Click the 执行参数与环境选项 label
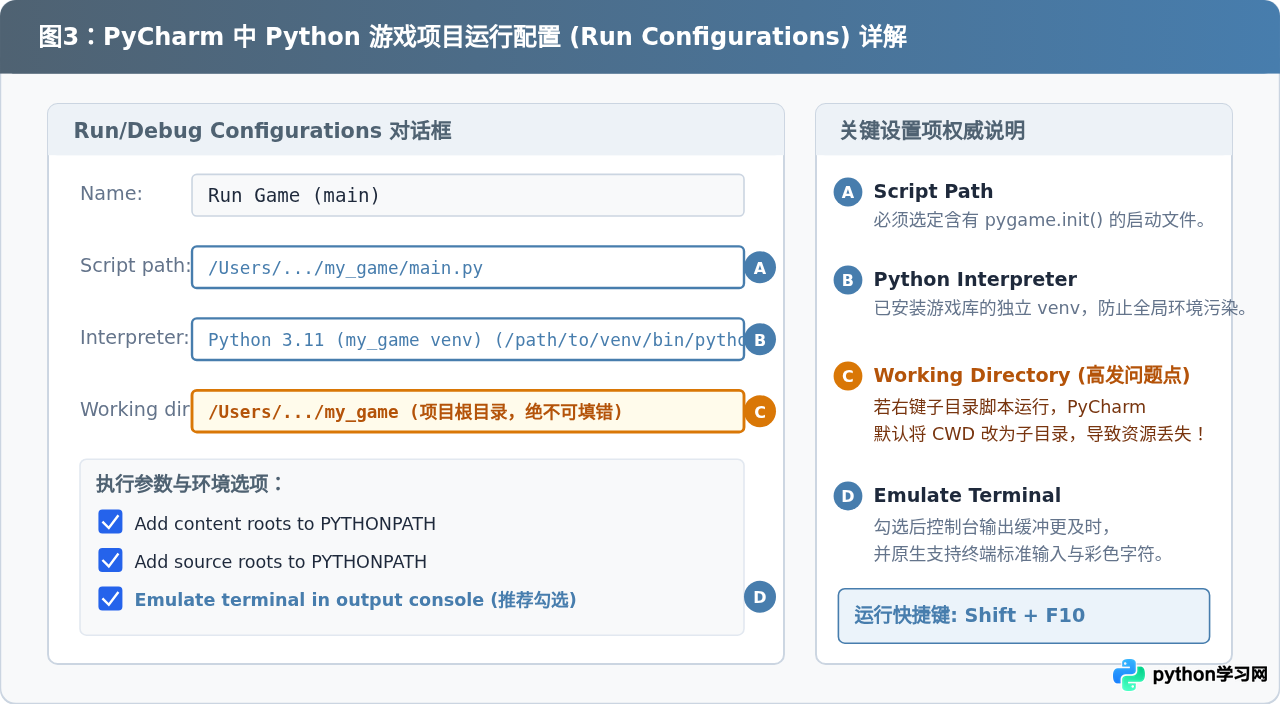Viewport: 1280px width, 704px height. coord(190,484)
